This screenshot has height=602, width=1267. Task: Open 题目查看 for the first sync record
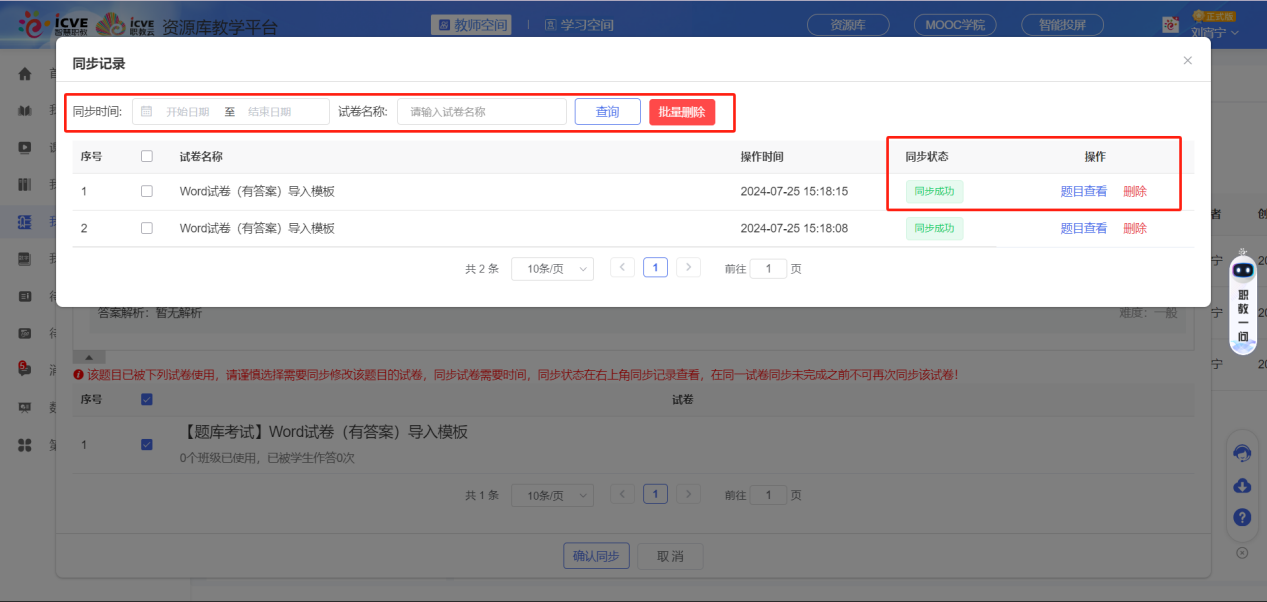1082,190
